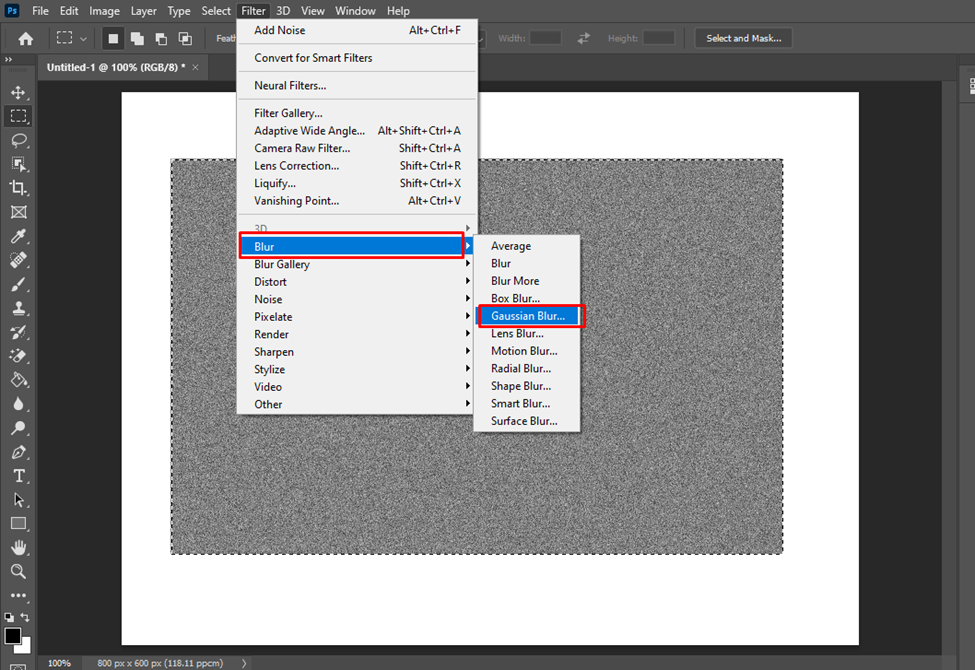Open the Edit Toolbar three-dots icon
Image resolution: width=975 pixels, height=670 pixels.
tap(19, 595)
